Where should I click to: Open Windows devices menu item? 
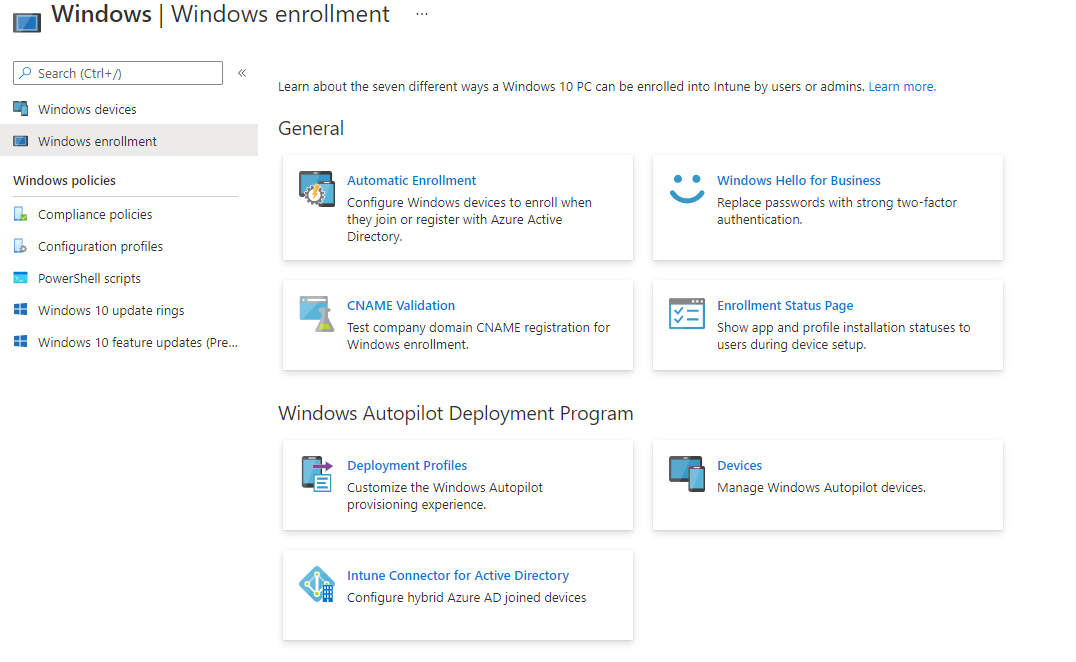coord(87,109)
